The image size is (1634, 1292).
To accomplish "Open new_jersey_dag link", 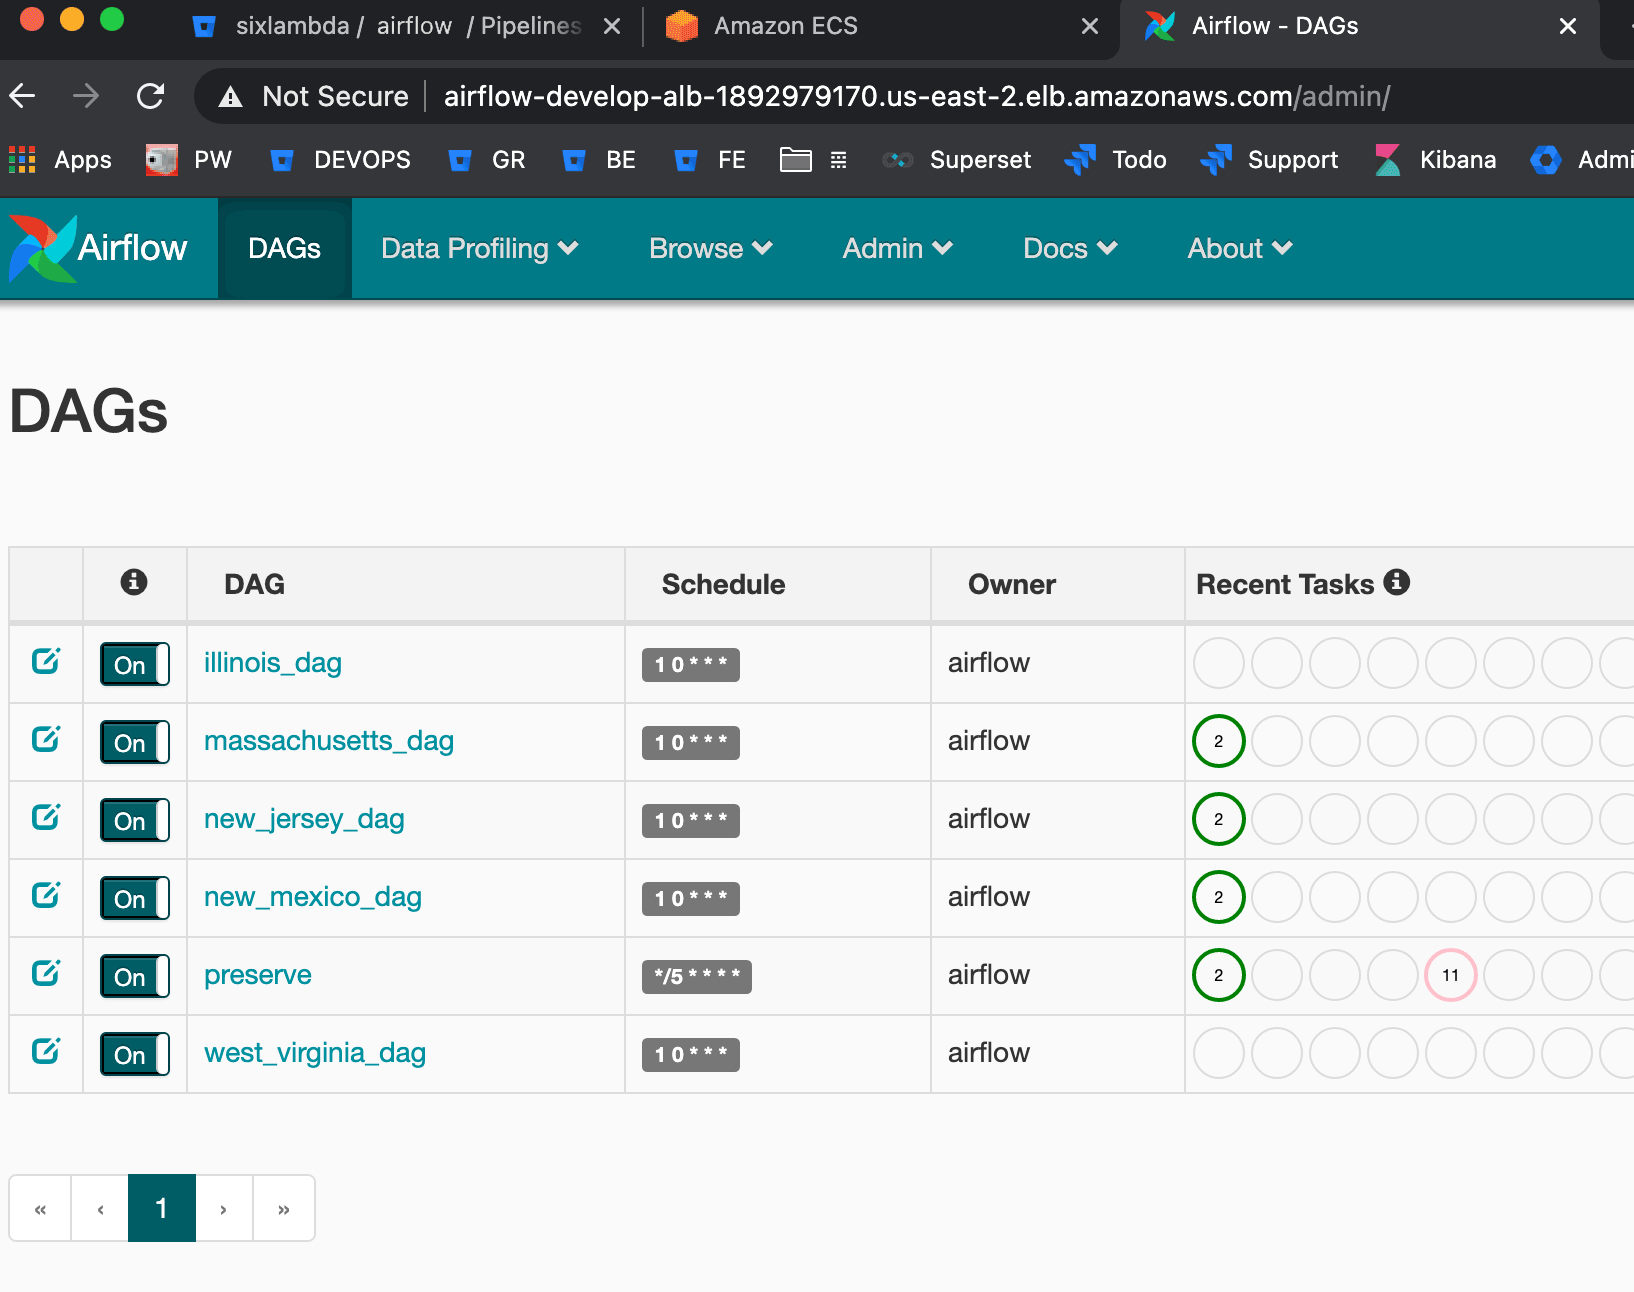I will pyautogui.click(x=304, y=819).
